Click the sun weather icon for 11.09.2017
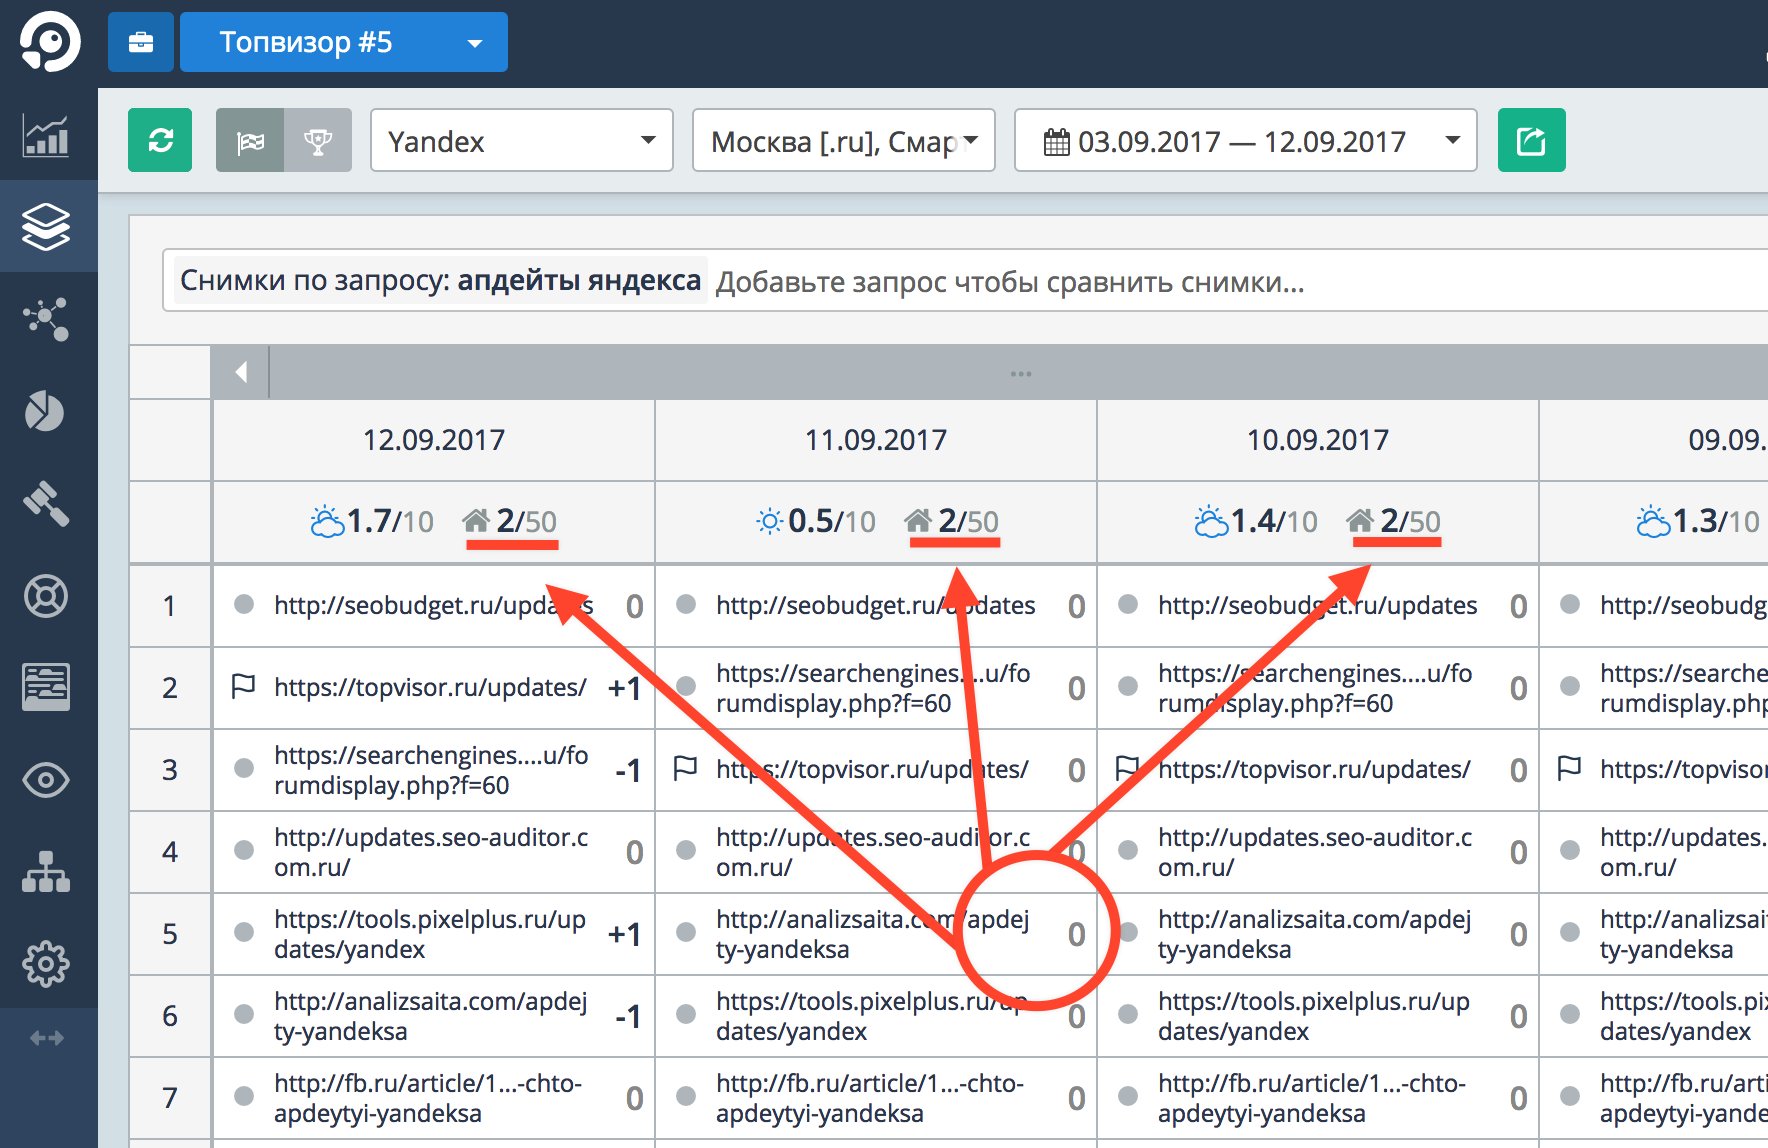Image resolution: width=1768 pixels, height=1148 pixels. tap(769, 521)
